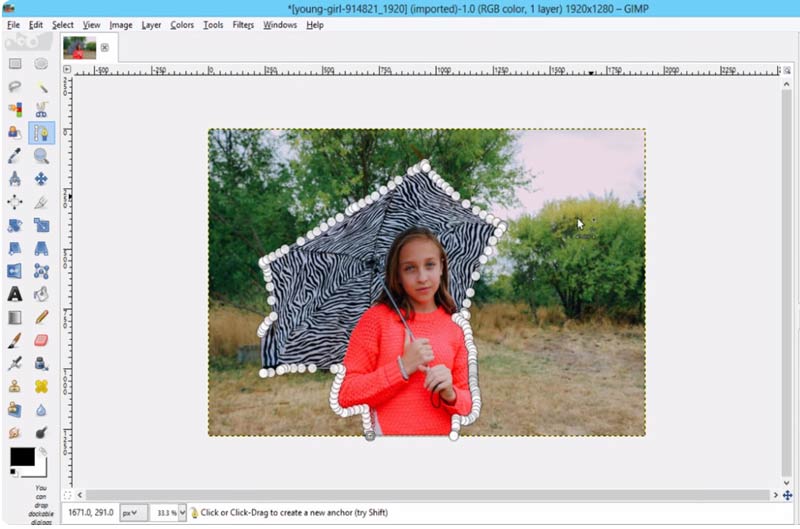800x529 pixels.
Task: Open the Select menu
Action: coord(63,24)
